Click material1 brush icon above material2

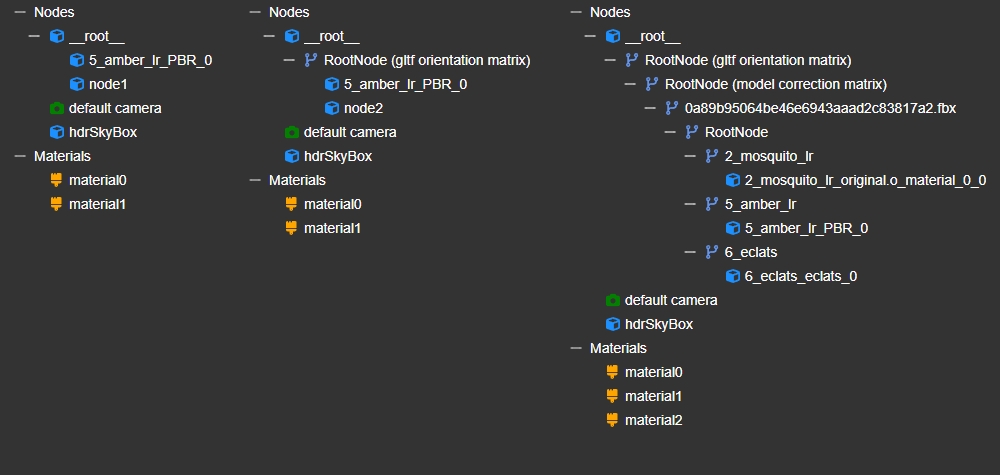tap(612, 396)
